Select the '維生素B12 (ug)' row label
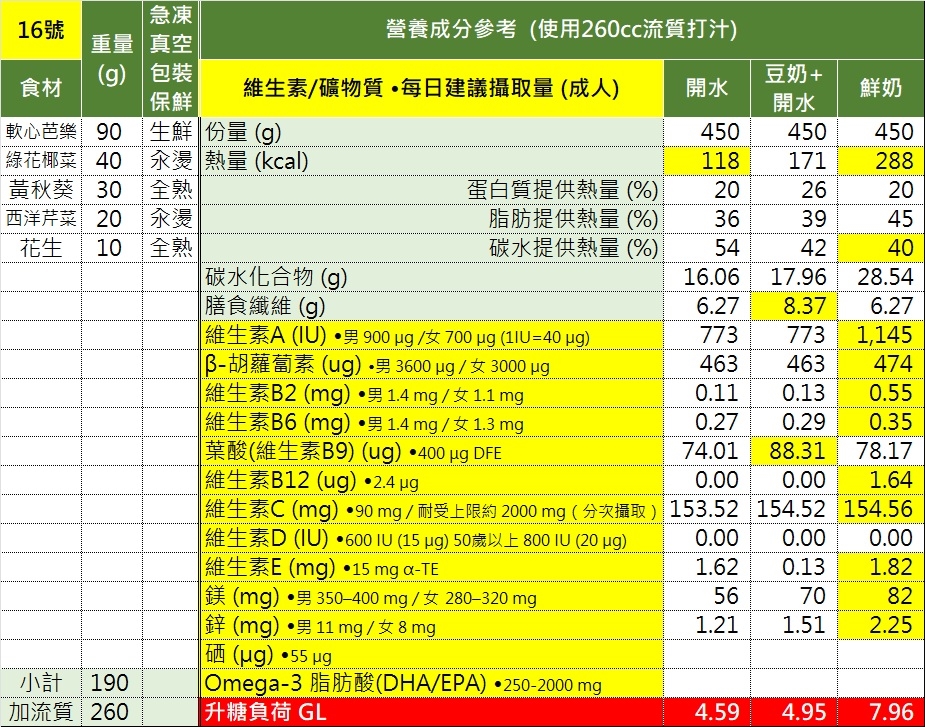Image resolution: width=925 pixels, height=727 pixels. [432, 480]
